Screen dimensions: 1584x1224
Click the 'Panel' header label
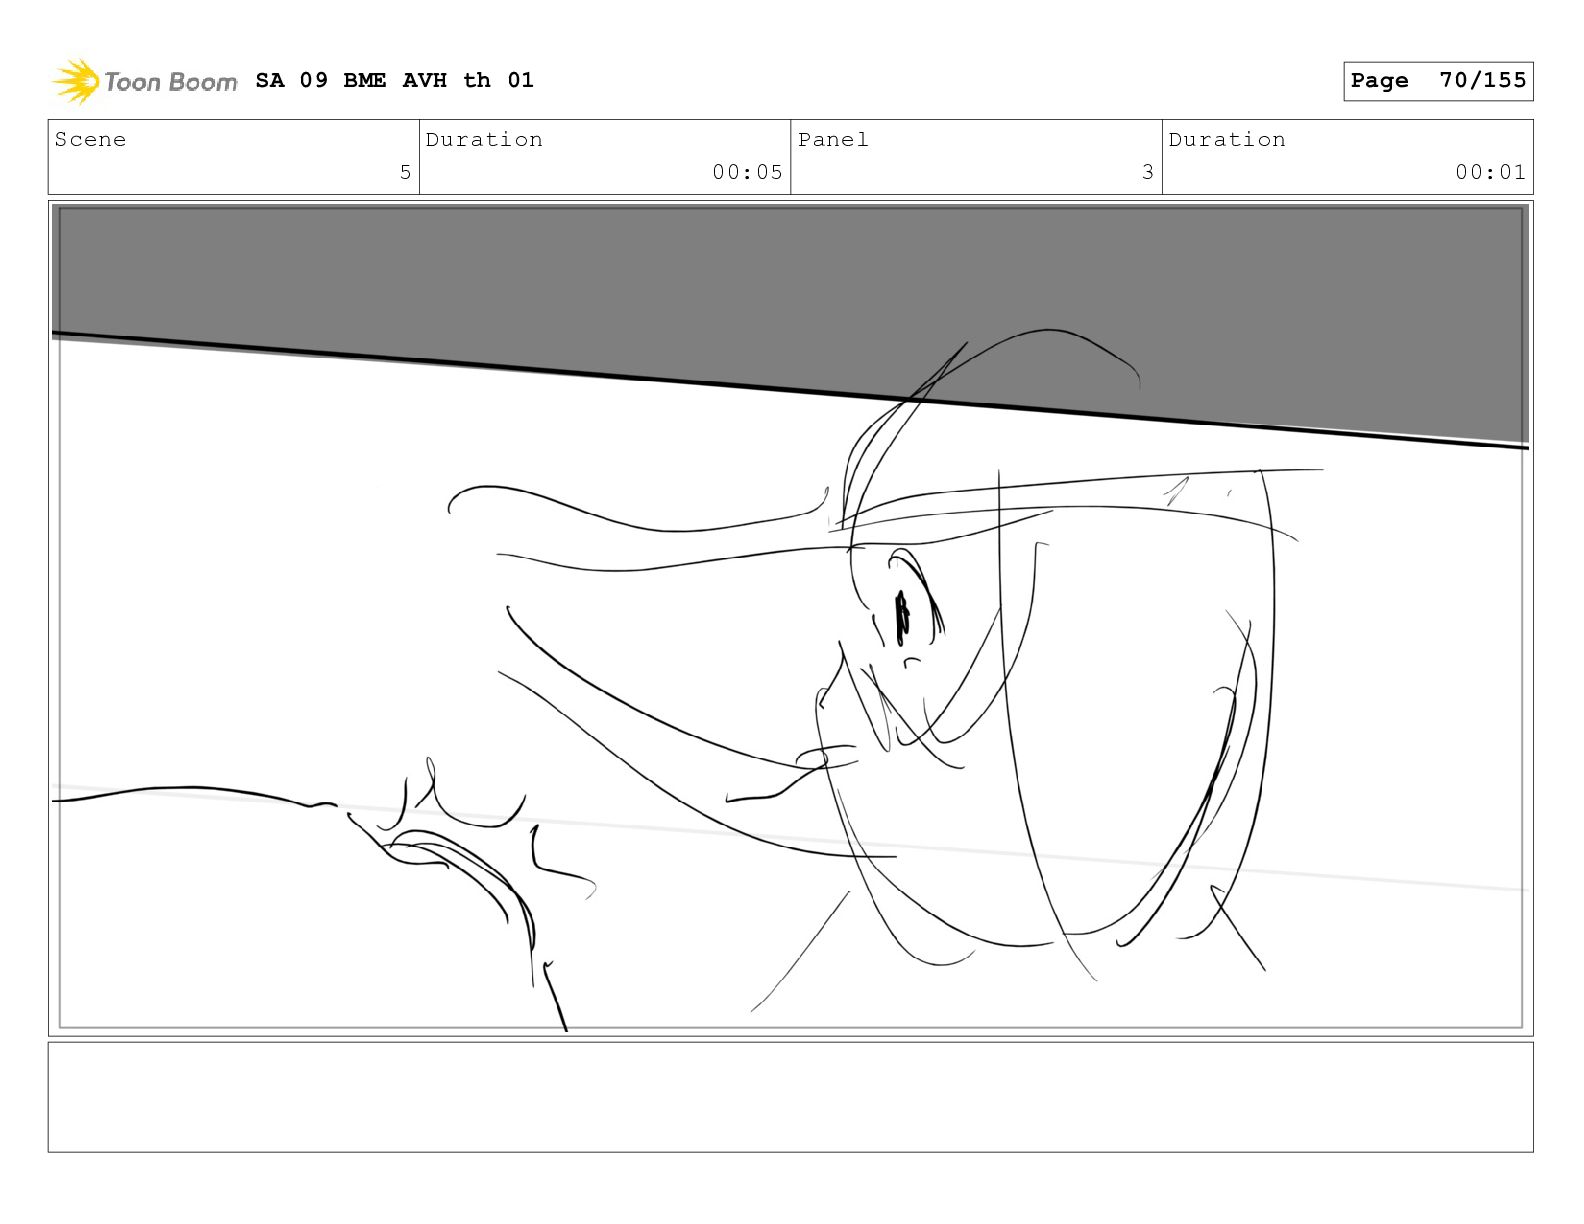point(833,140)
